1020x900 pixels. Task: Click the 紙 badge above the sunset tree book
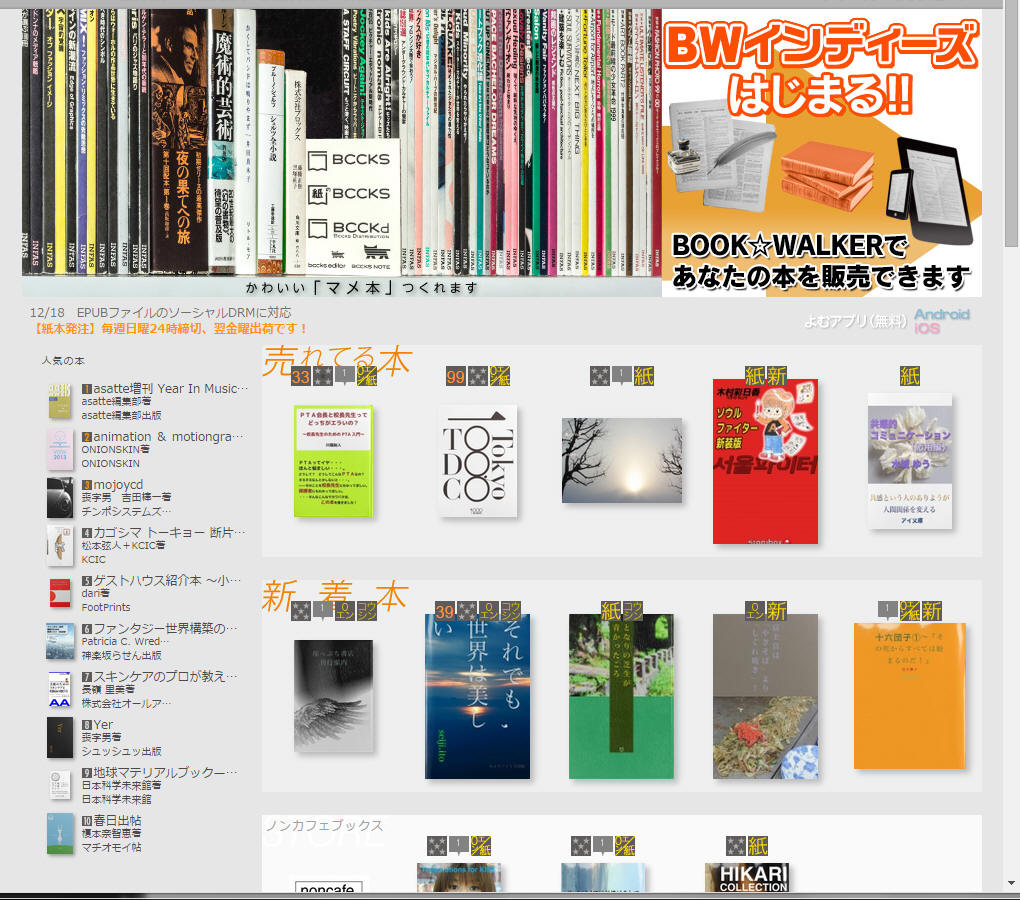point(643,376)
